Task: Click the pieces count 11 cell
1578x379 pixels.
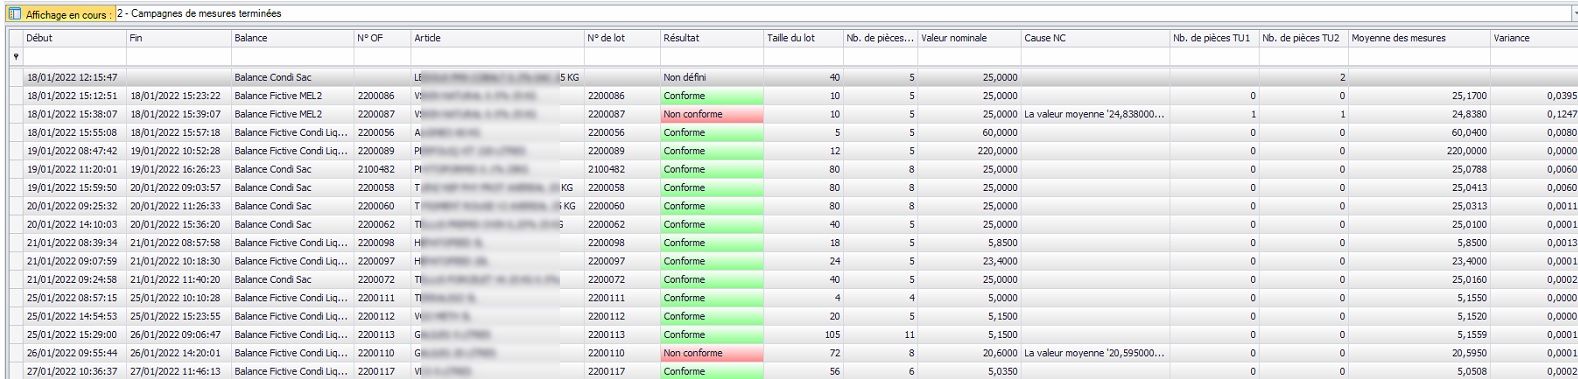Action: pos(881,334)
